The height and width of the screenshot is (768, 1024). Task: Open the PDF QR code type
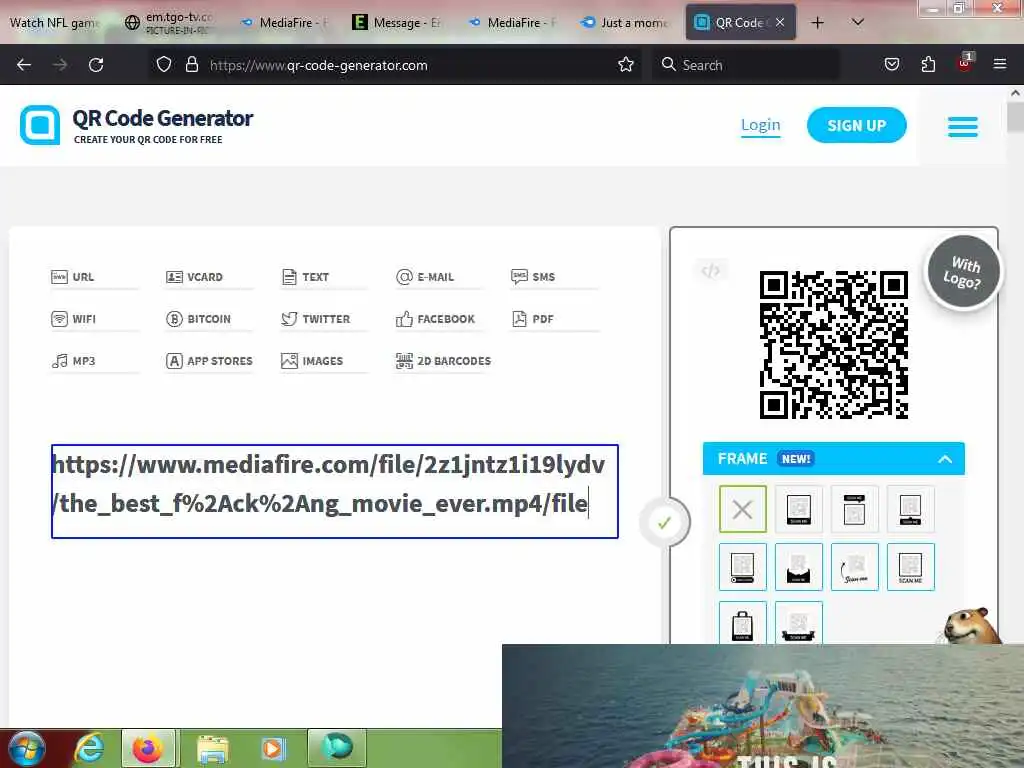pos(532,319)
